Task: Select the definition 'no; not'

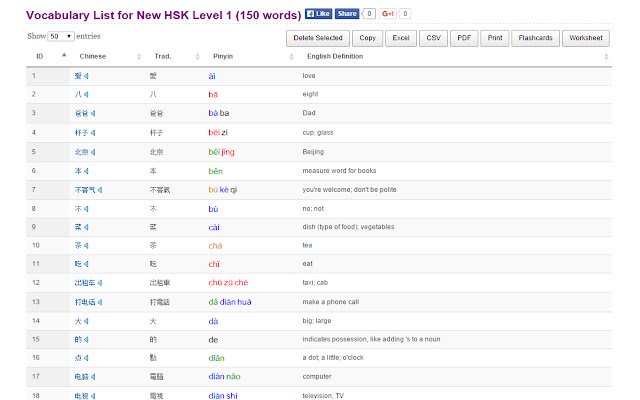Action: pos(313,209)
